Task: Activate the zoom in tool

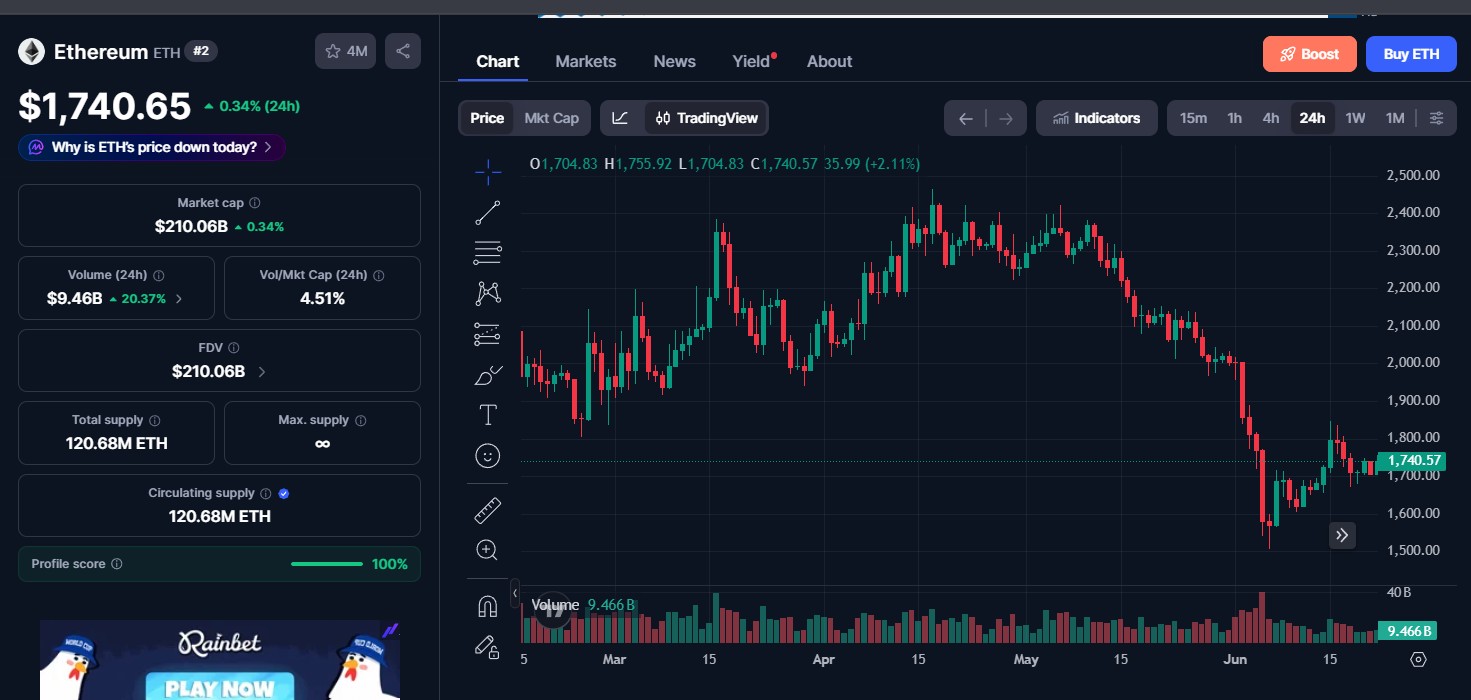Action: pos(488,550)
